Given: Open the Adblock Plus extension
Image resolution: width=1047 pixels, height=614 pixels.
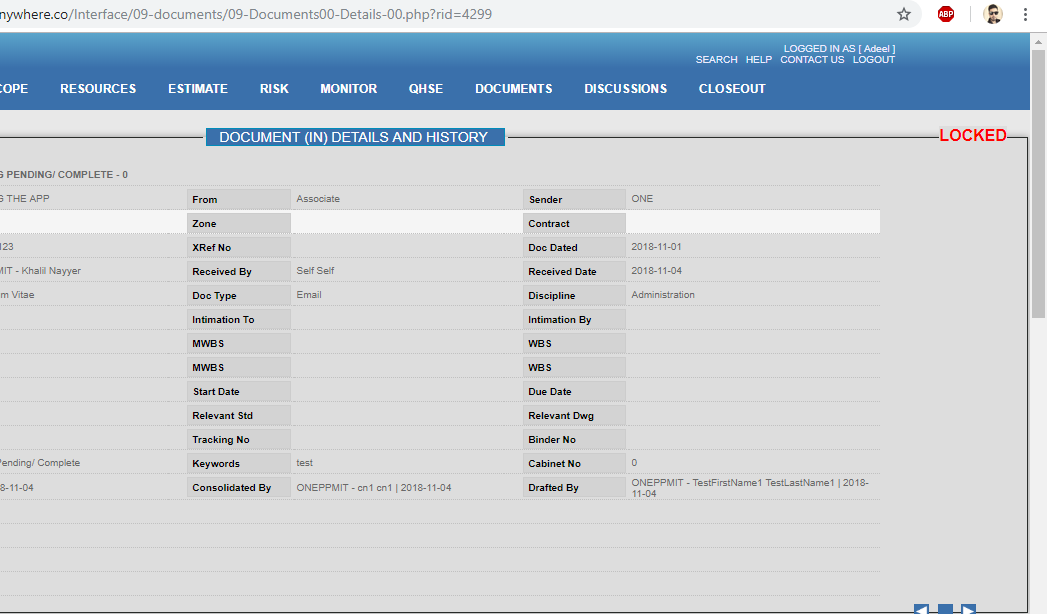Looking at the screenshot, I should point(945,15).
